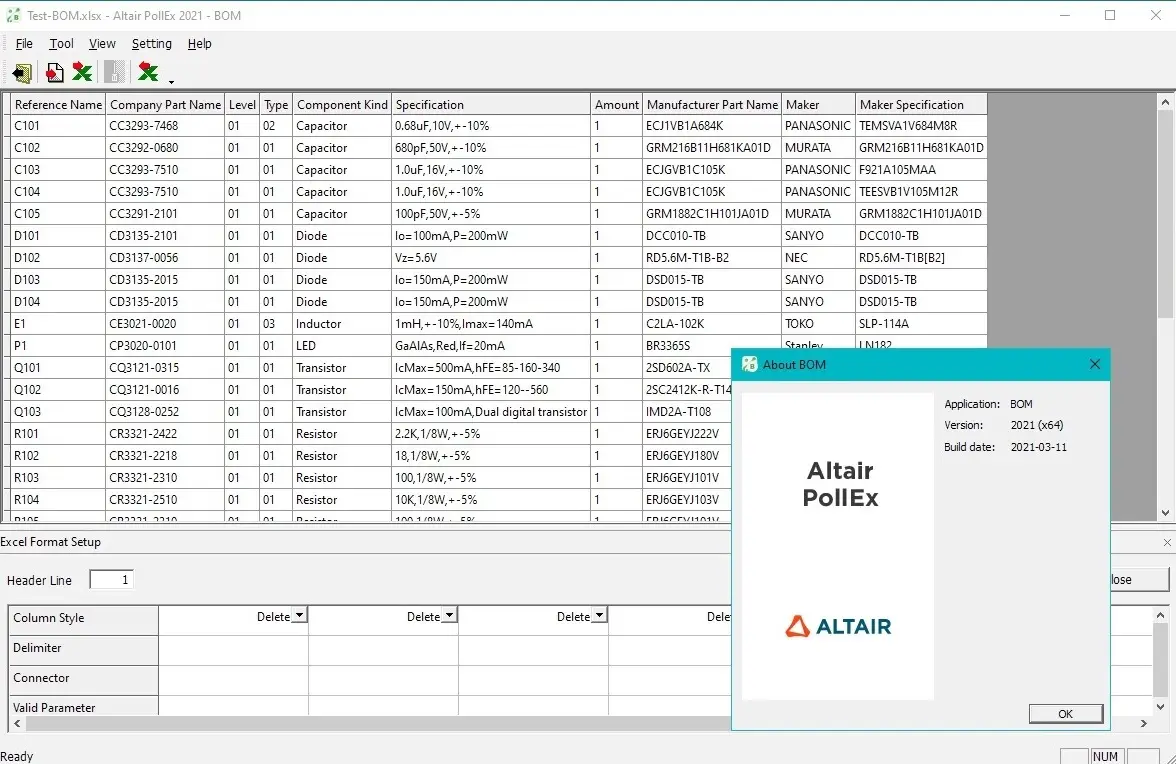Select cell CR3321-2218
This screenshot has width=1176, height=764.
(x=165, y=456)
